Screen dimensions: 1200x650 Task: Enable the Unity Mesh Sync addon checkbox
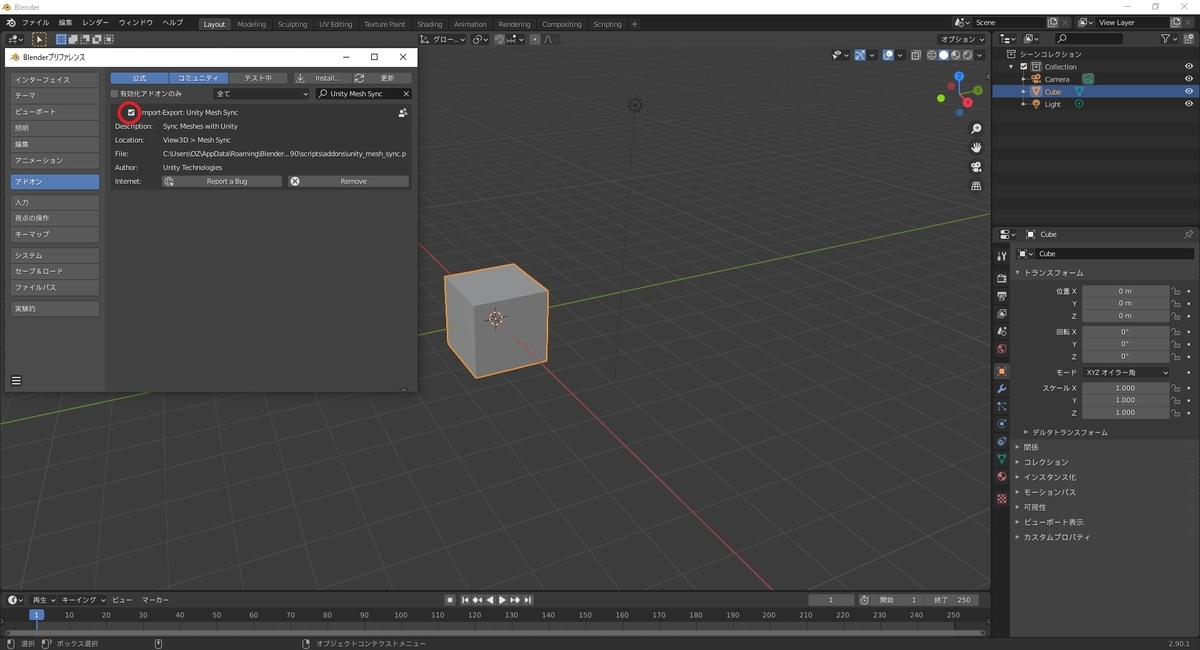tap(131, 112)
